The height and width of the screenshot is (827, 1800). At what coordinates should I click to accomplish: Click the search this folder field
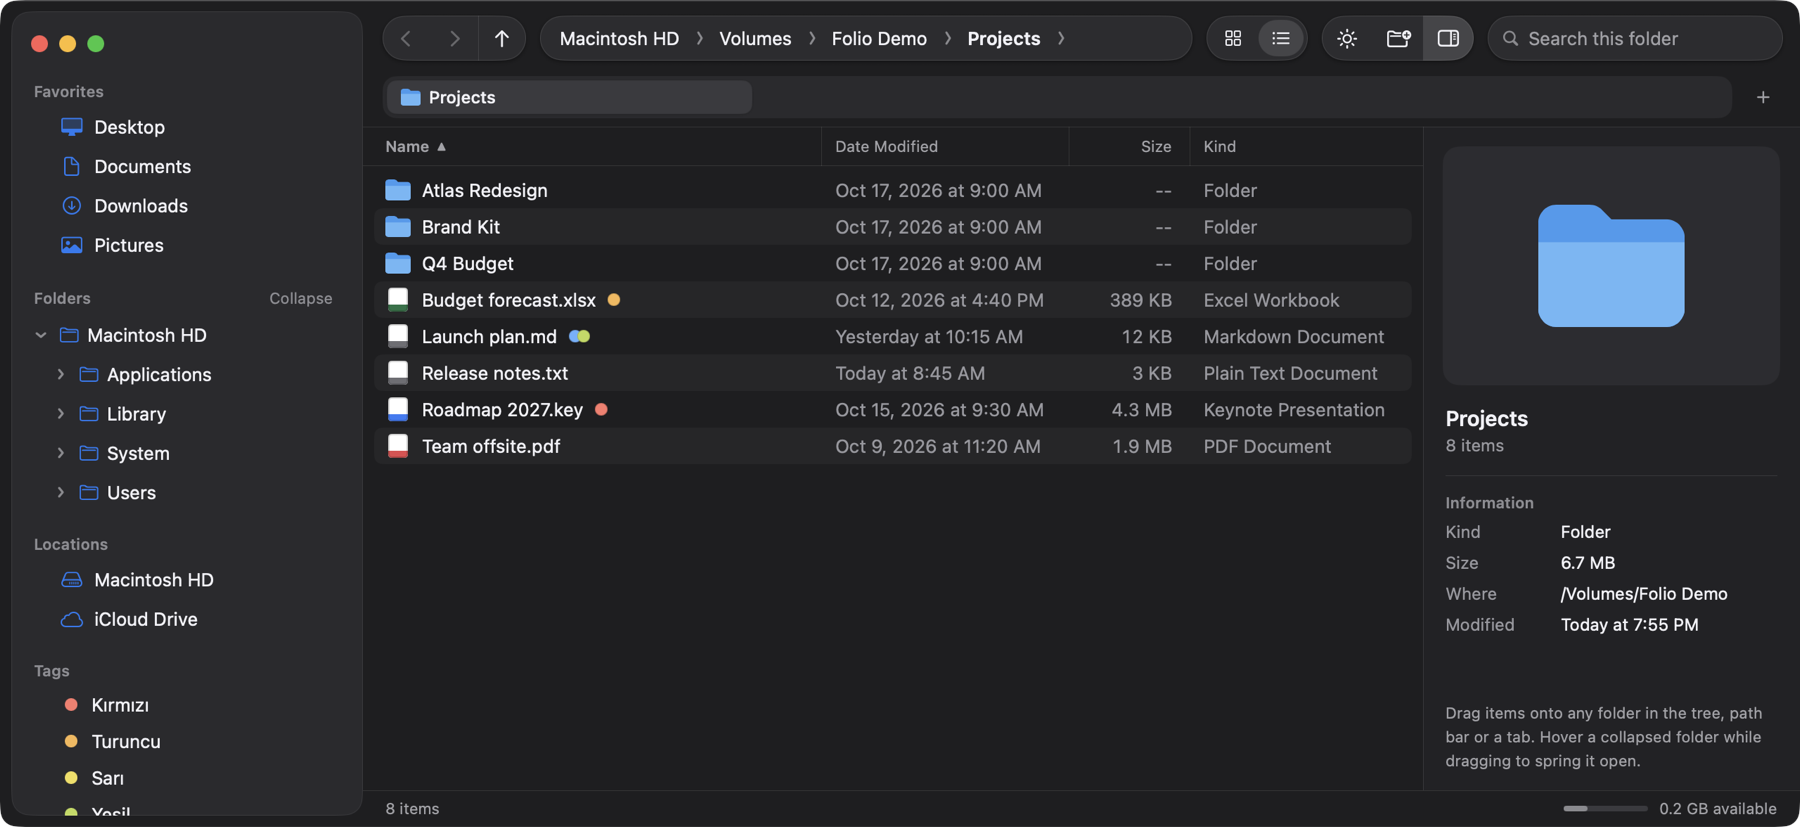(x=1635, y=38)
